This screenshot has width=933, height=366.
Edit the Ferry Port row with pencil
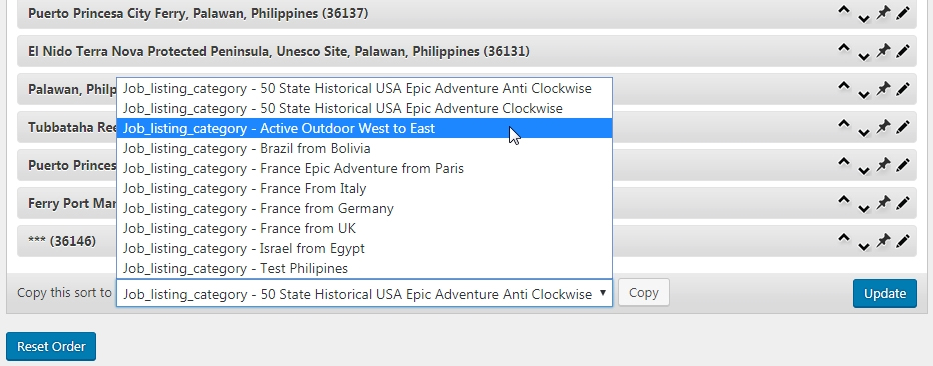(903, 203)
